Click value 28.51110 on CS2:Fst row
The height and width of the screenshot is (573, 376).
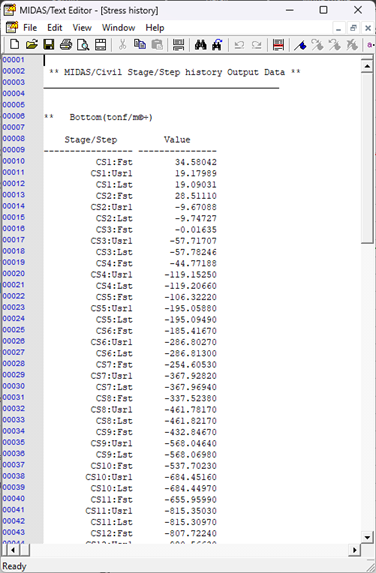click(x=195, y=196)
